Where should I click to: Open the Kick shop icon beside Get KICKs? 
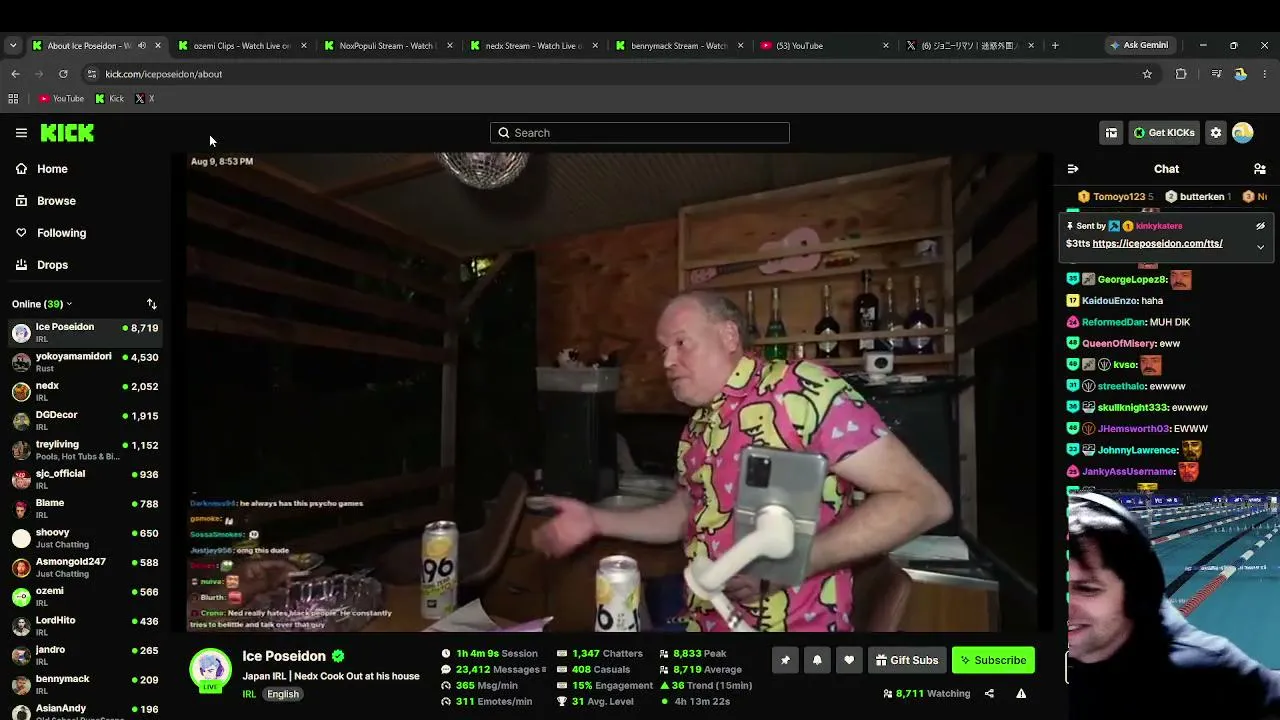pos(1111,132)
